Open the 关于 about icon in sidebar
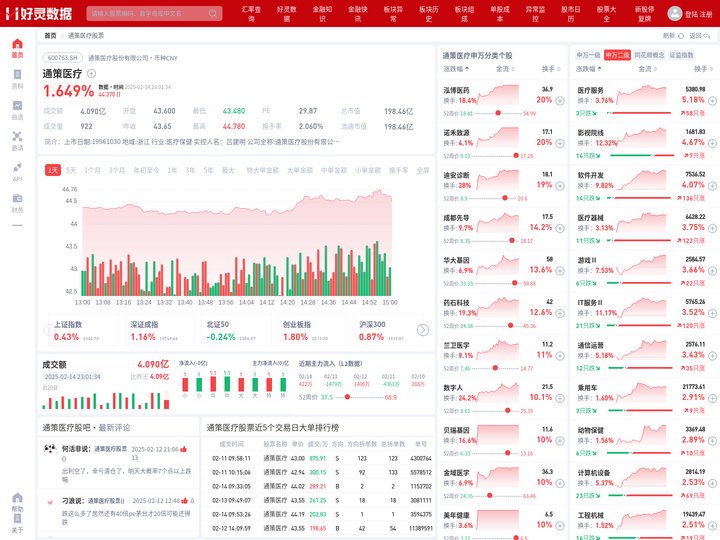Screen dimensions: 720x540 17,518
